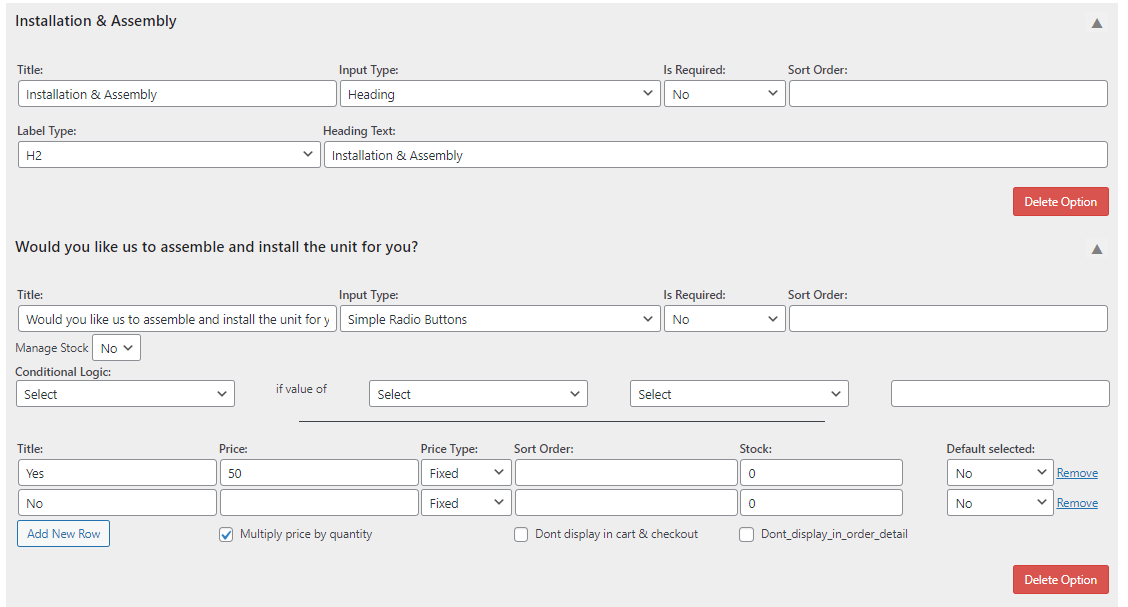Remove the No row
The image size is (1128, 607).
1077,503
